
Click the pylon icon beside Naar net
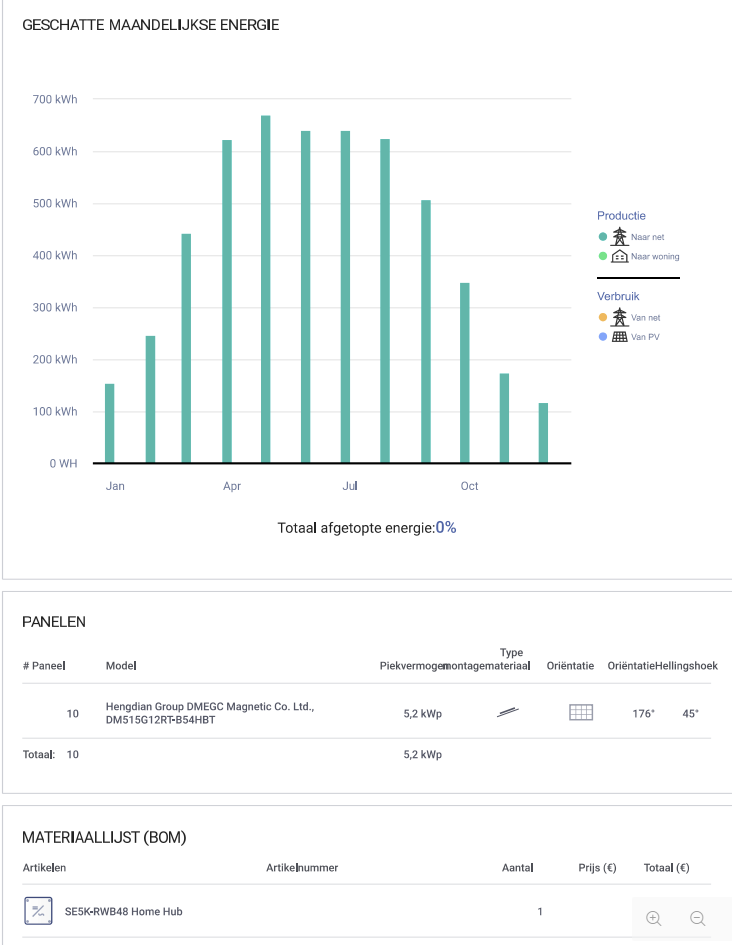(x=619, y=236)
